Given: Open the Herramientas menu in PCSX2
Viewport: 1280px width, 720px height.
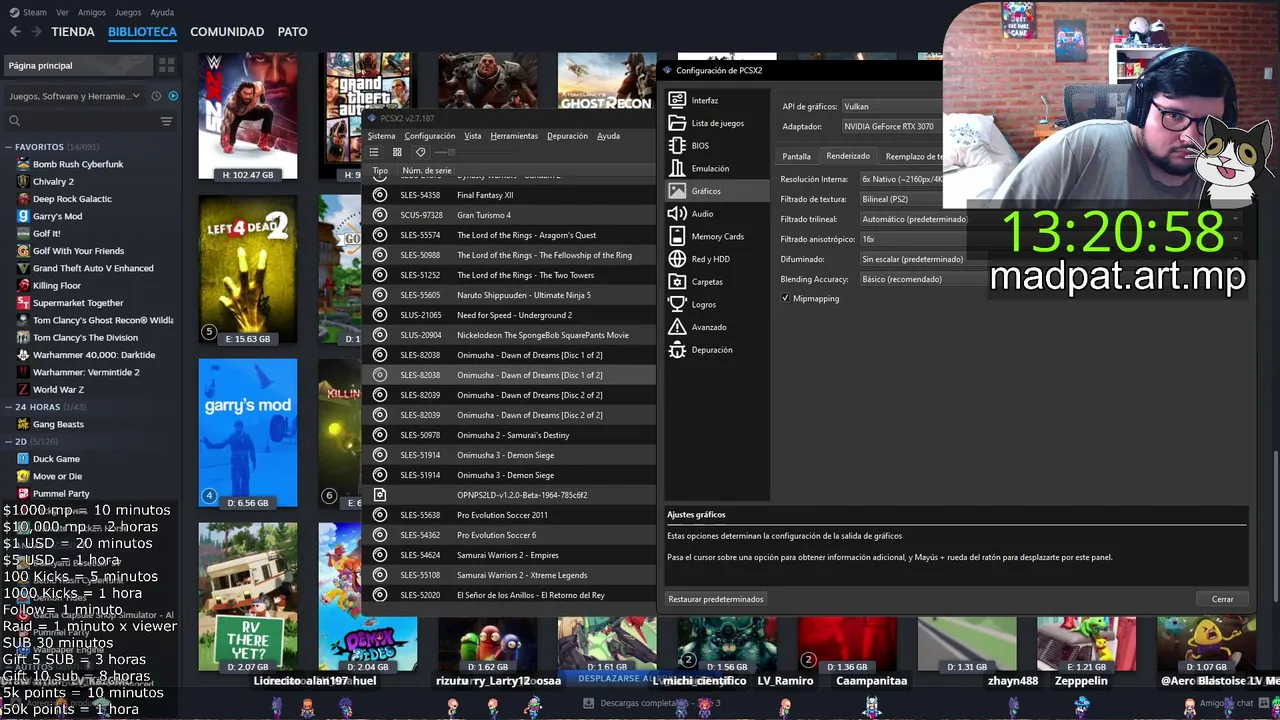Looking at the screenshot, I should [514, 136].
